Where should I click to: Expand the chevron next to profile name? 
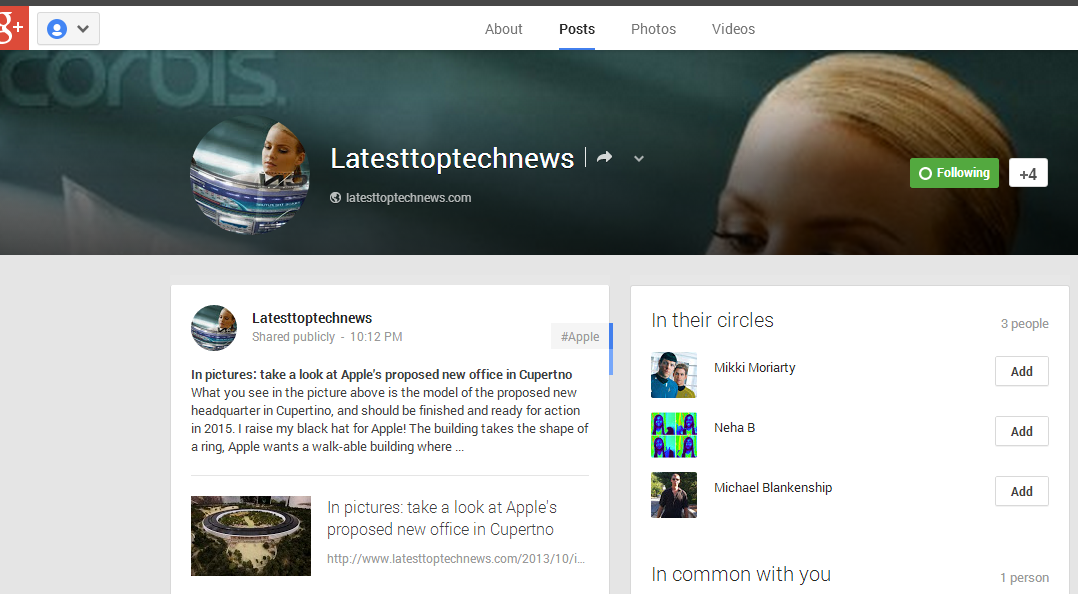[x=639, y=159]
